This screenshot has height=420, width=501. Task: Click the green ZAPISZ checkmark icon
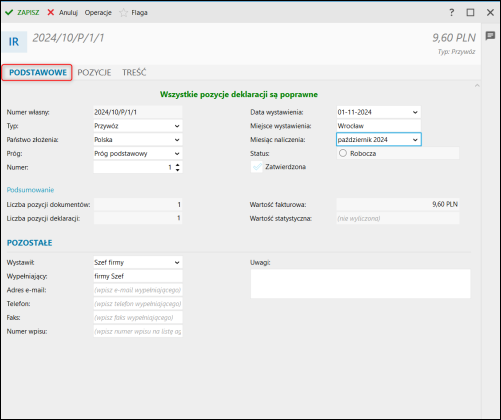tap(9, 12)
